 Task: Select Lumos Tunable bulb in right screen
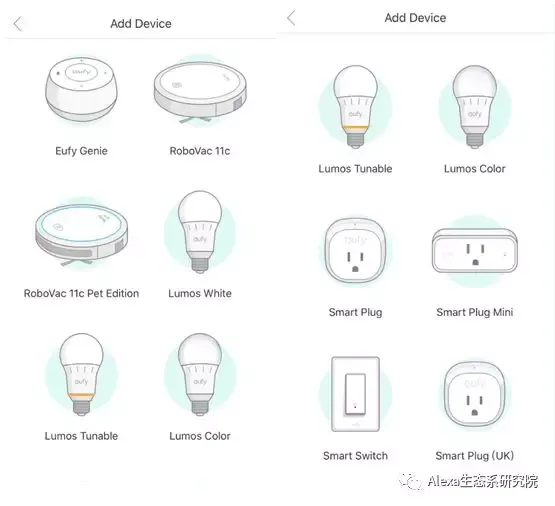[x=355, y=107]
